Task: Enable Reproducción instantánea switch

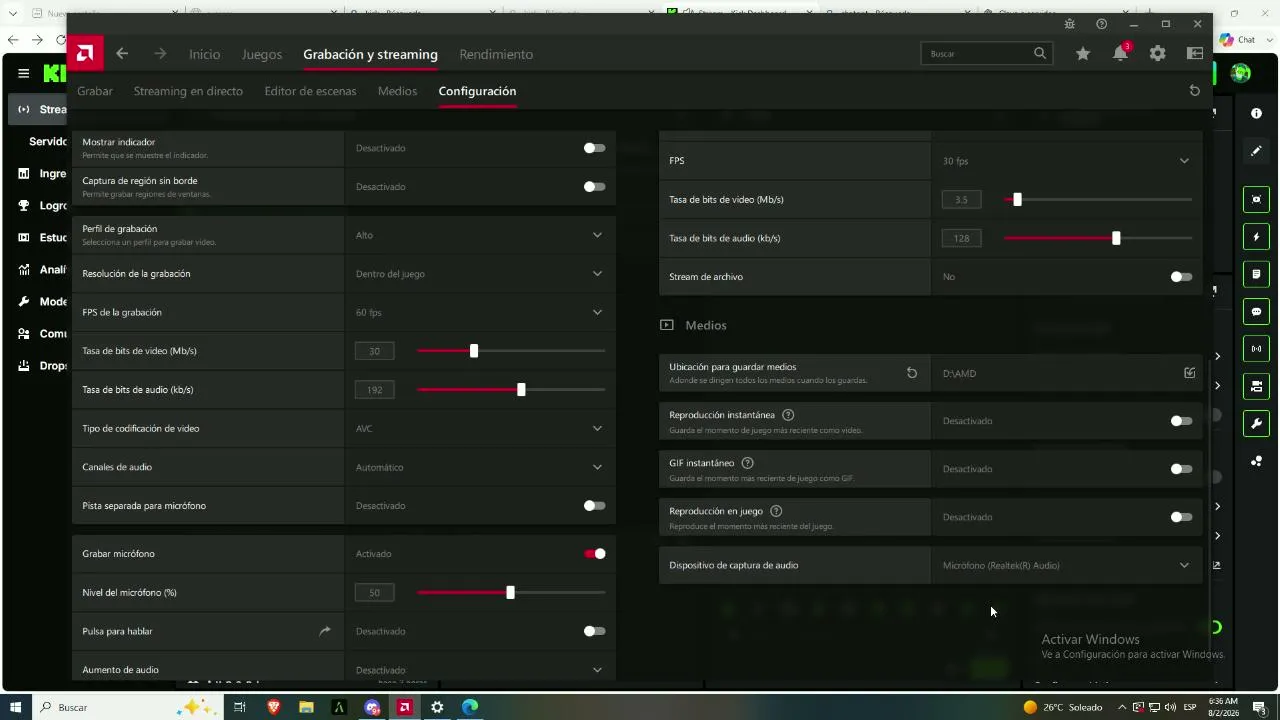Action: tap(1181, 421)
